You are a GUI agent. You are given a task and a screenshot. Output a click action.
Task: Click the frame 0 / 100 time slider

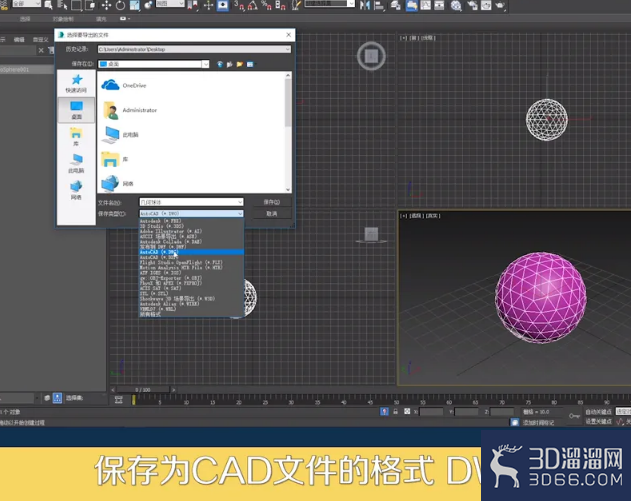[143, 390]
